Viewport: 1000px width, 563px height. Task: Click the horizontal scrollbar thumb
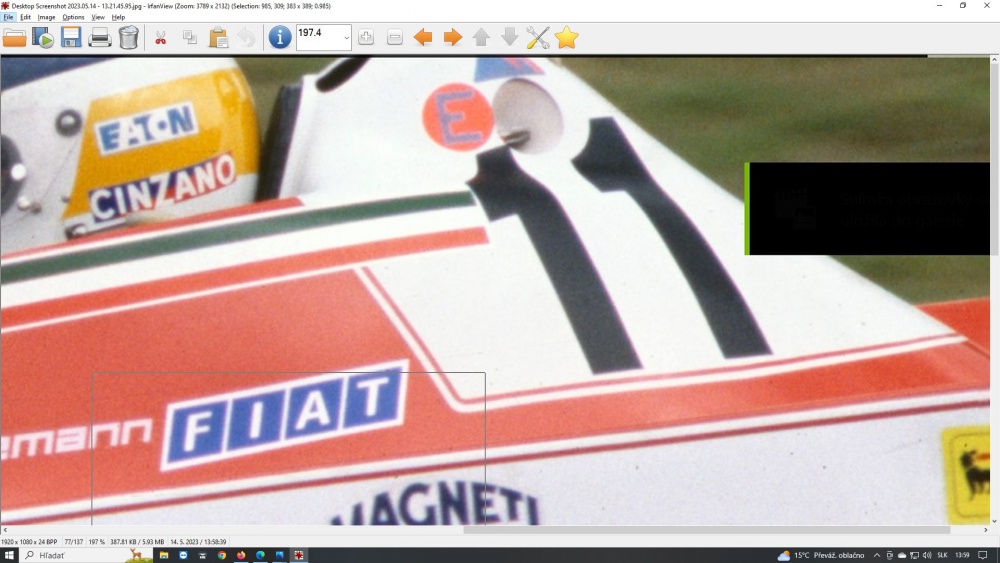707,530
